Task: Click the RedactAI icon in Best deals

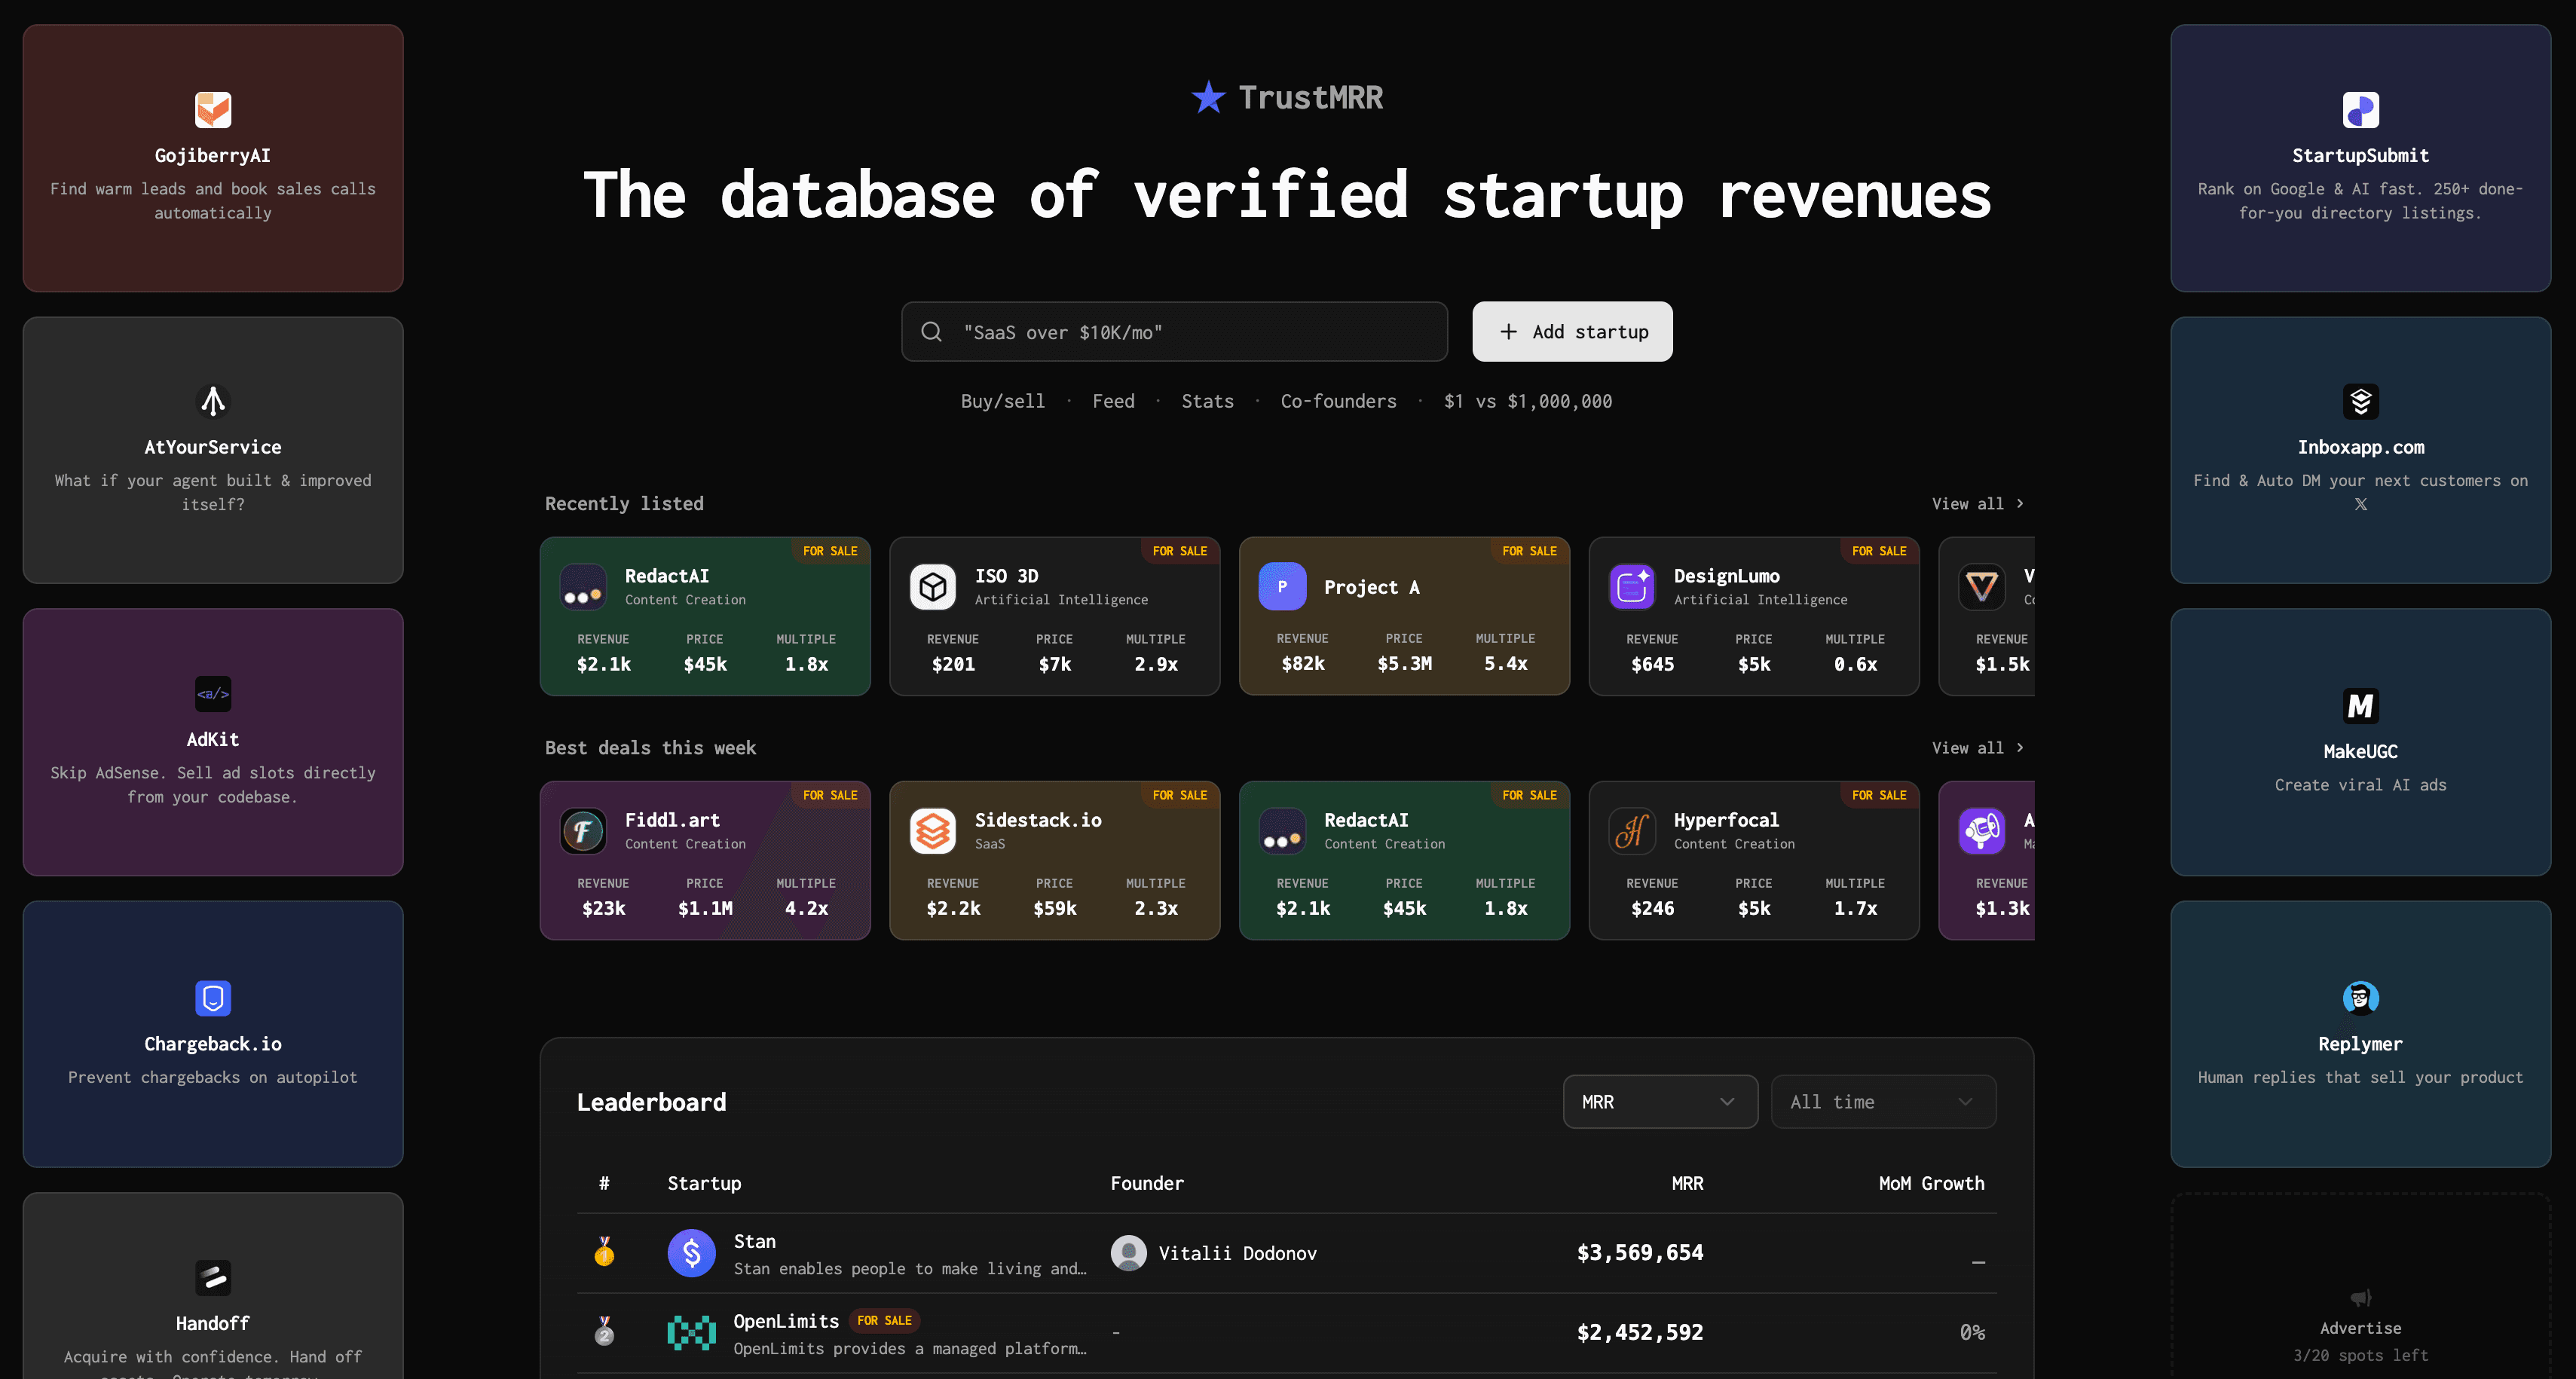Action: pyautogui.click(x=1282, y=831)
